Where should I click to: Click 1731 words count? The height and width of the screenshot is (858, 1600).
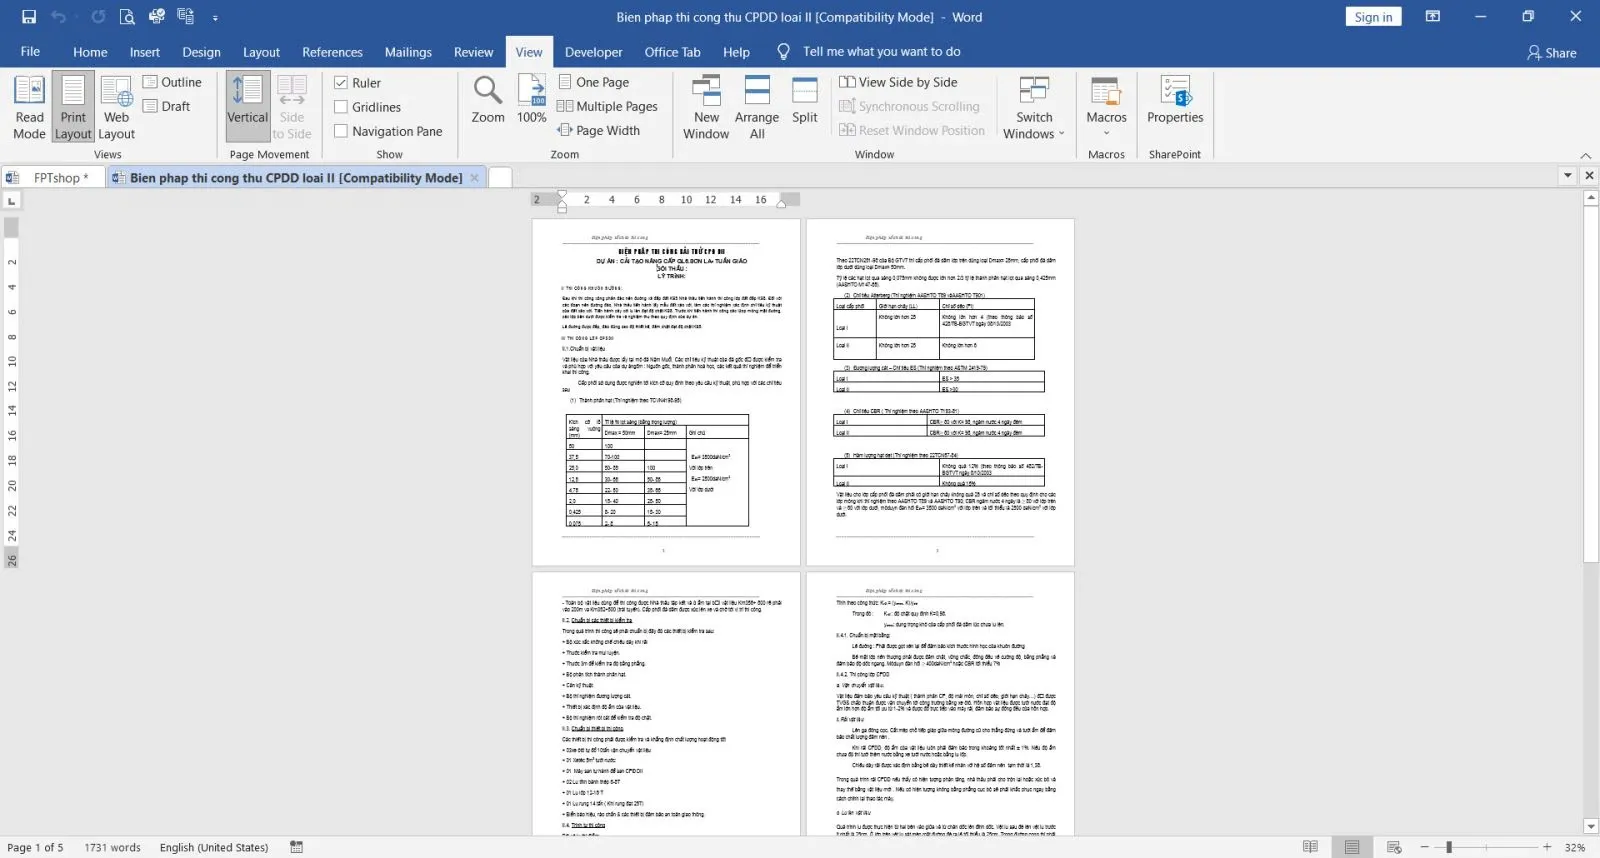pyautogui.click(x=112, y=847)
